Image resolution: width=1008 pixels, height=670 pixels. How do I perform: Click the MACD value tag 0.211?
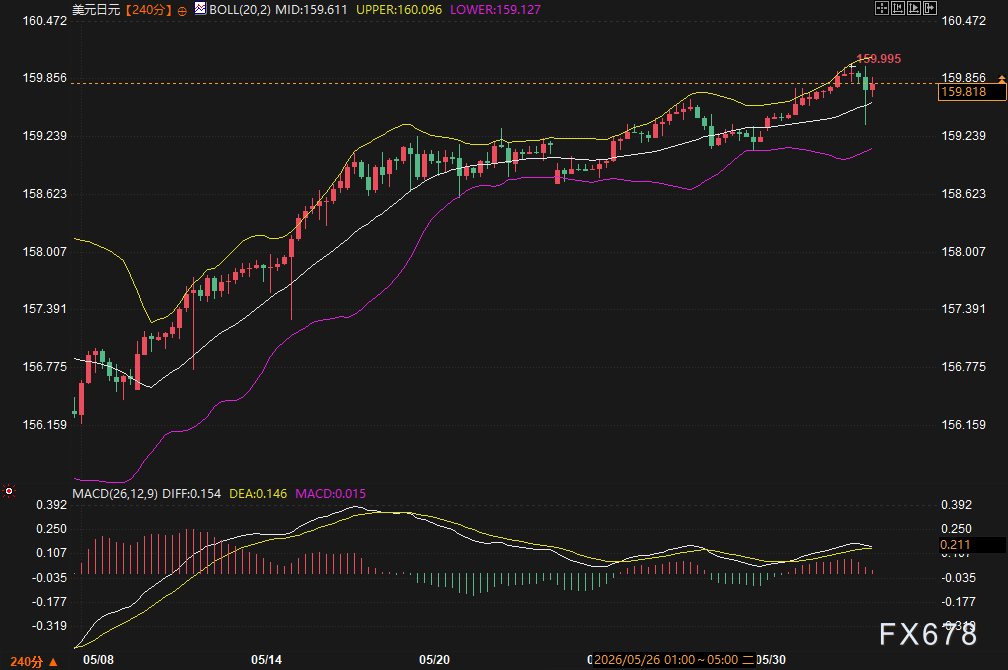point(972,545)
